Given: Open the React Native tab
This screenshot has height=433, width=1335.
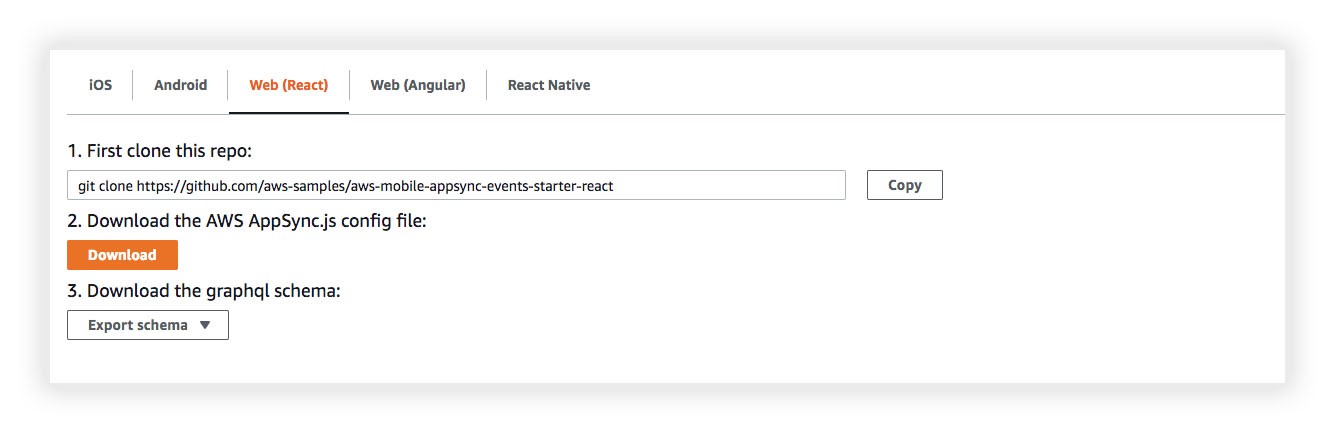Looking at the screenshot, I should pos(548,85).
